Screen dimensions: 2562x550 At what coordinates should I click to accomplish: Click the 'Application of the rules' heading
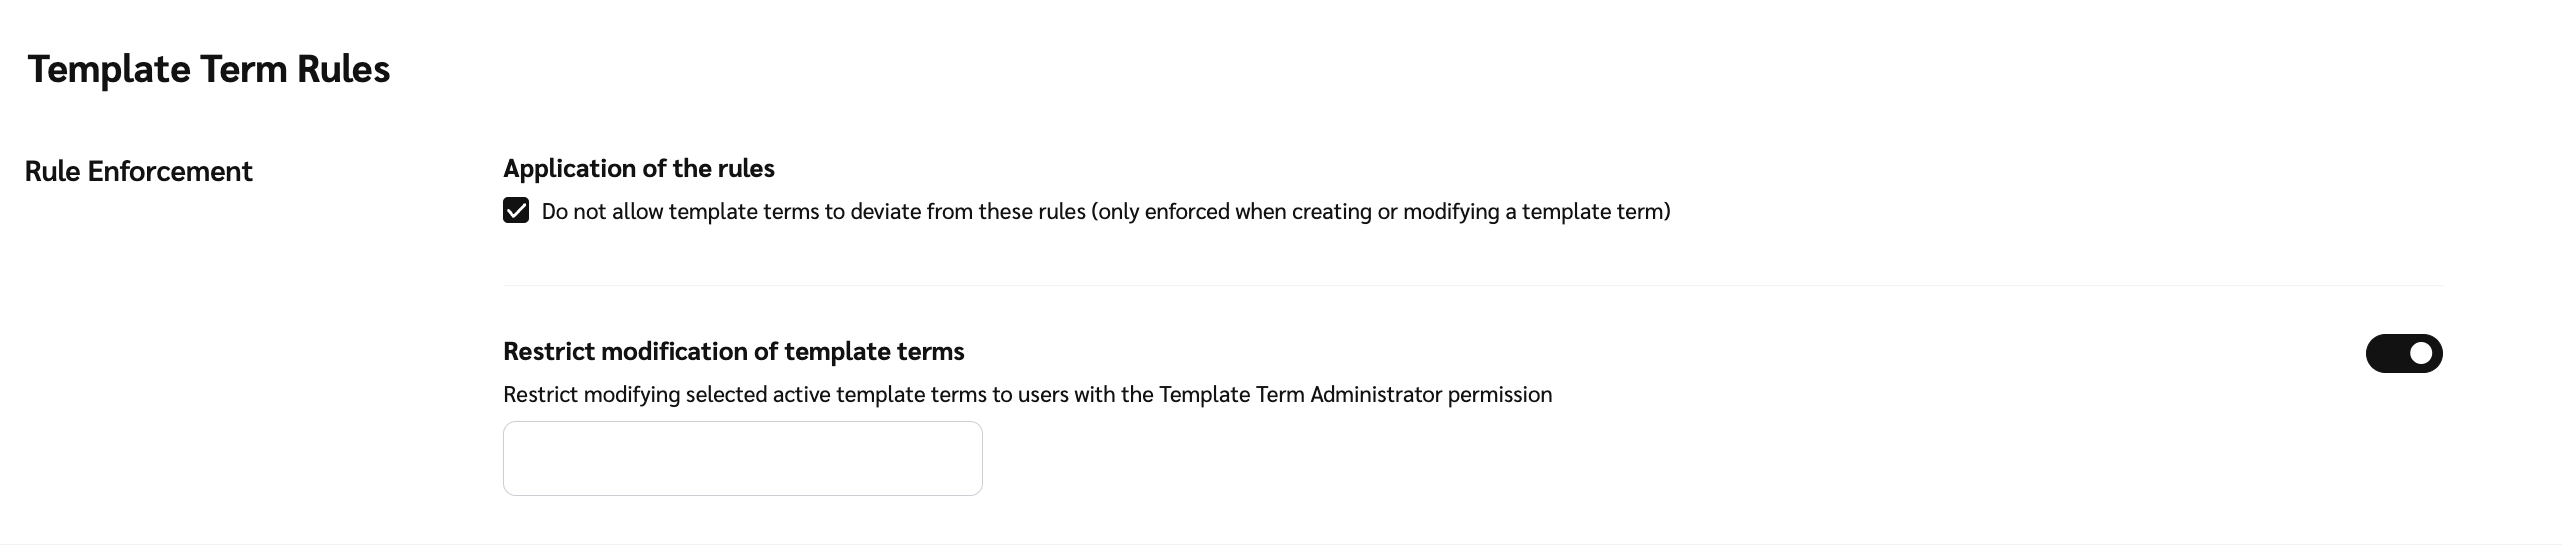click(x=638, y=168)
